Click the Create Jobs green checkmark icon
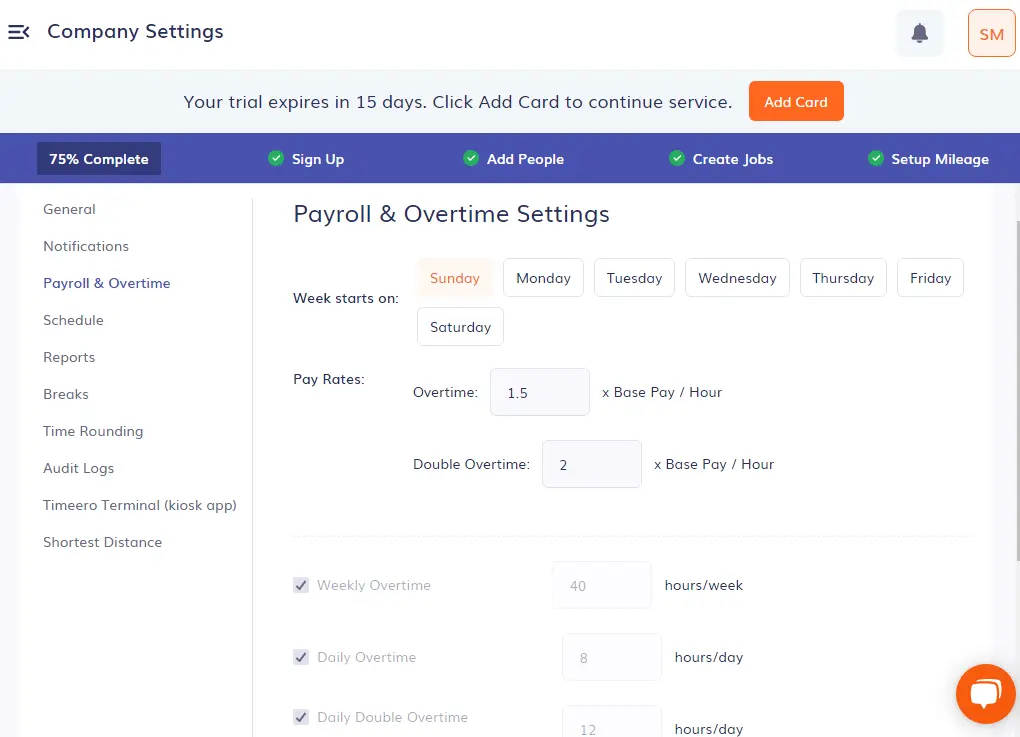 (x=677, y=158)
